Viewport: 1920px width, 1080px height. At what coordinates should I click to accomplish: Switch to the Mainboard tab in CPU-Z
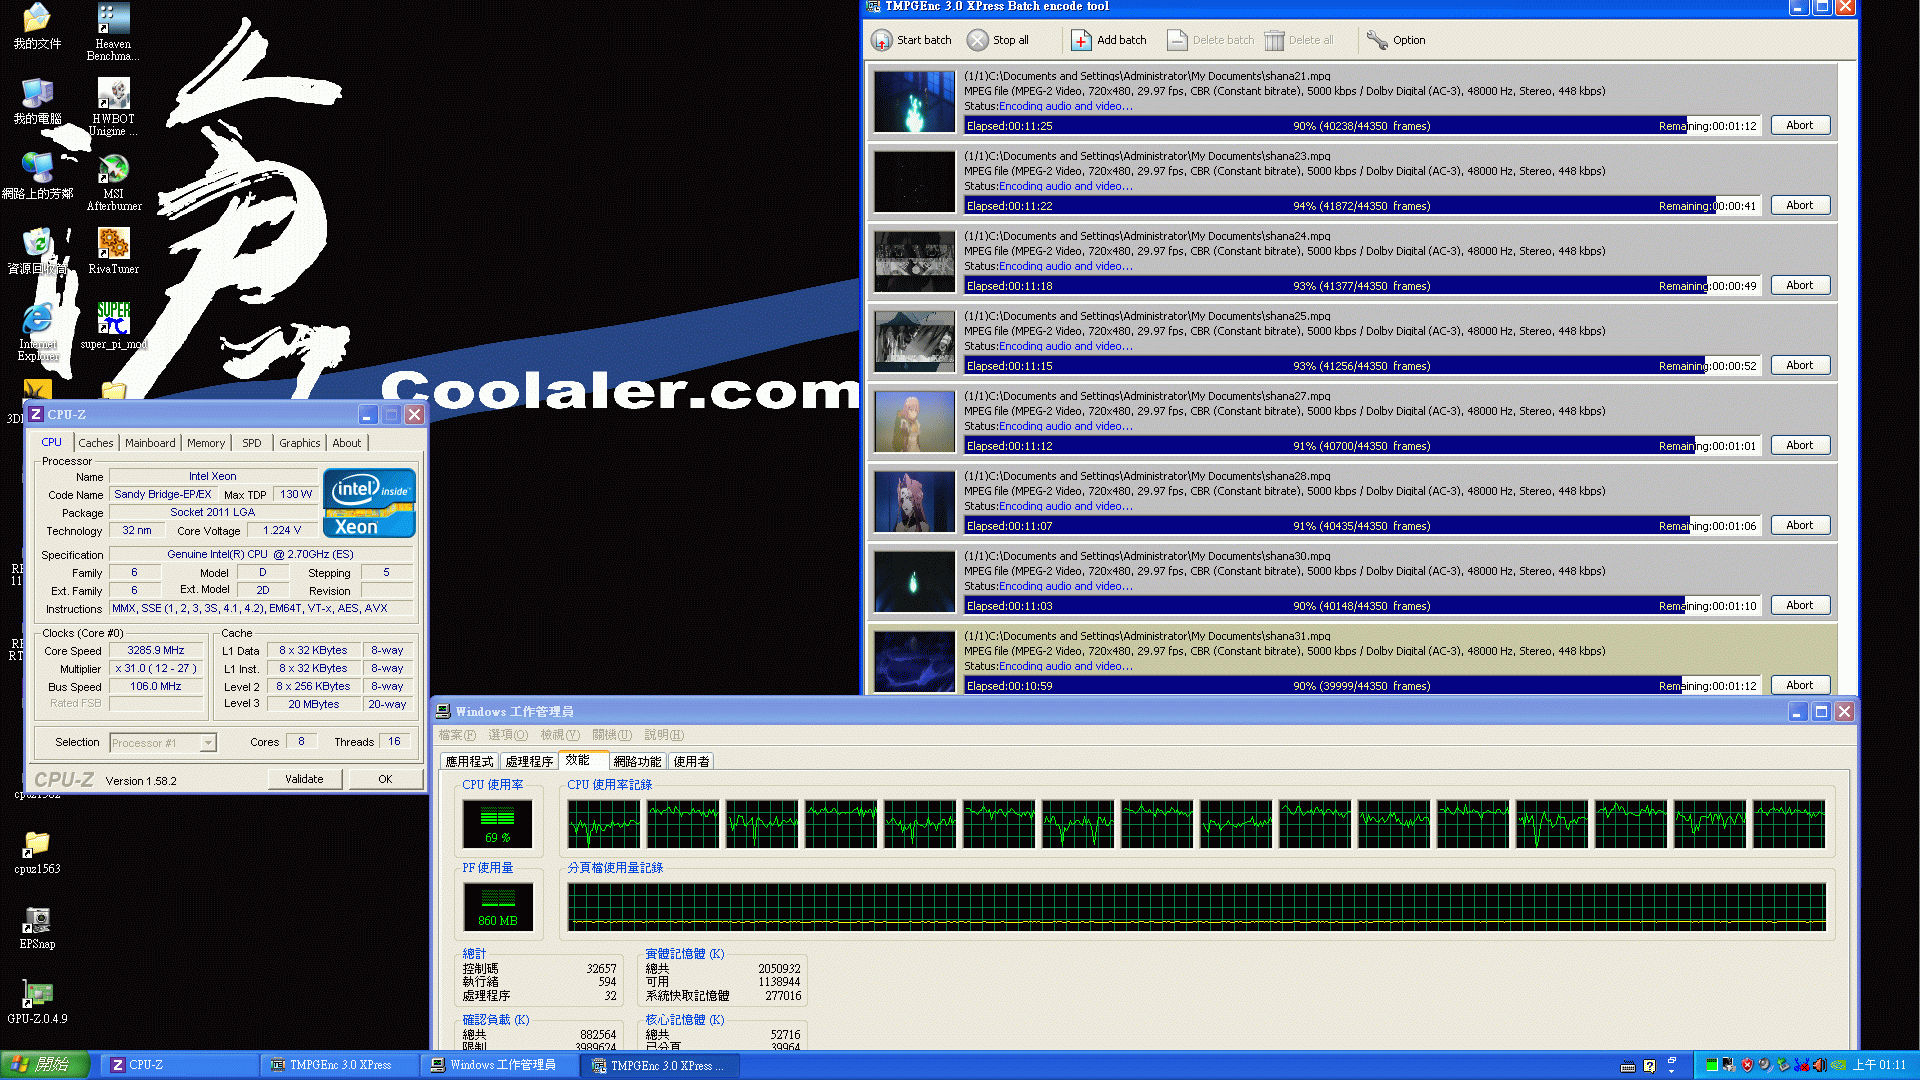[x=150, y=443]
